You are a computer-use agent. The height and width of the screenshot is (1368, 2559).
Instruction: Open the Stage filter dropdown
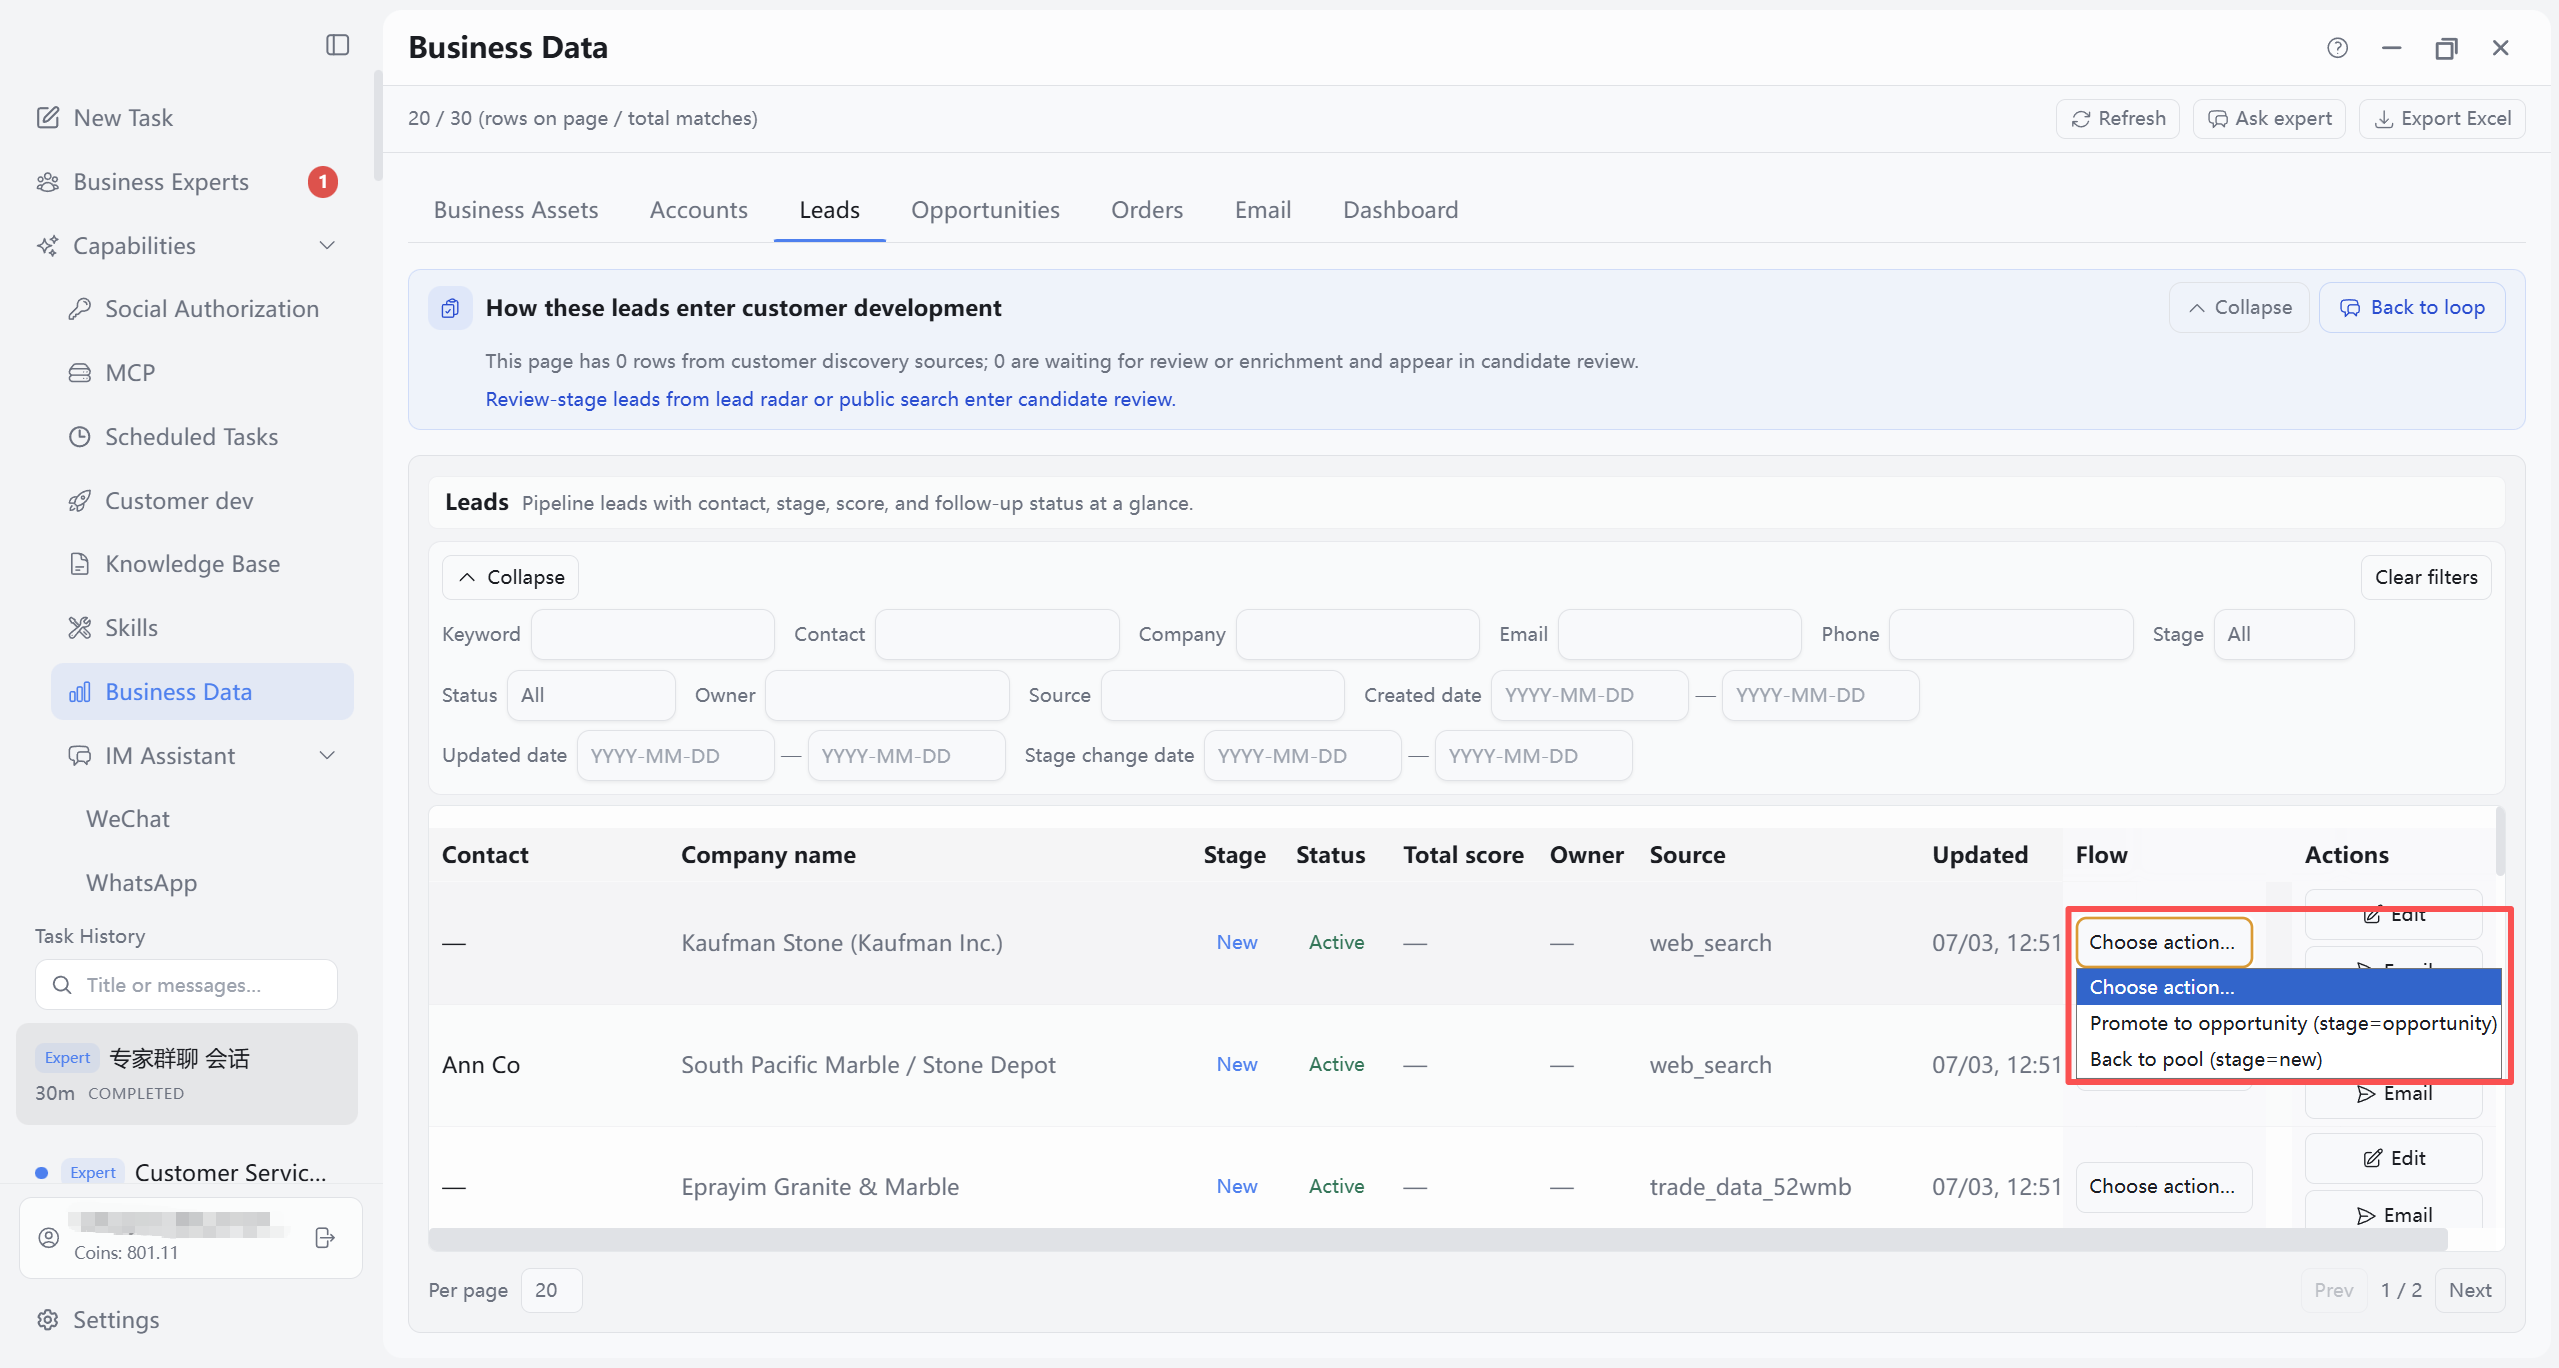[x=2283, y=635]
